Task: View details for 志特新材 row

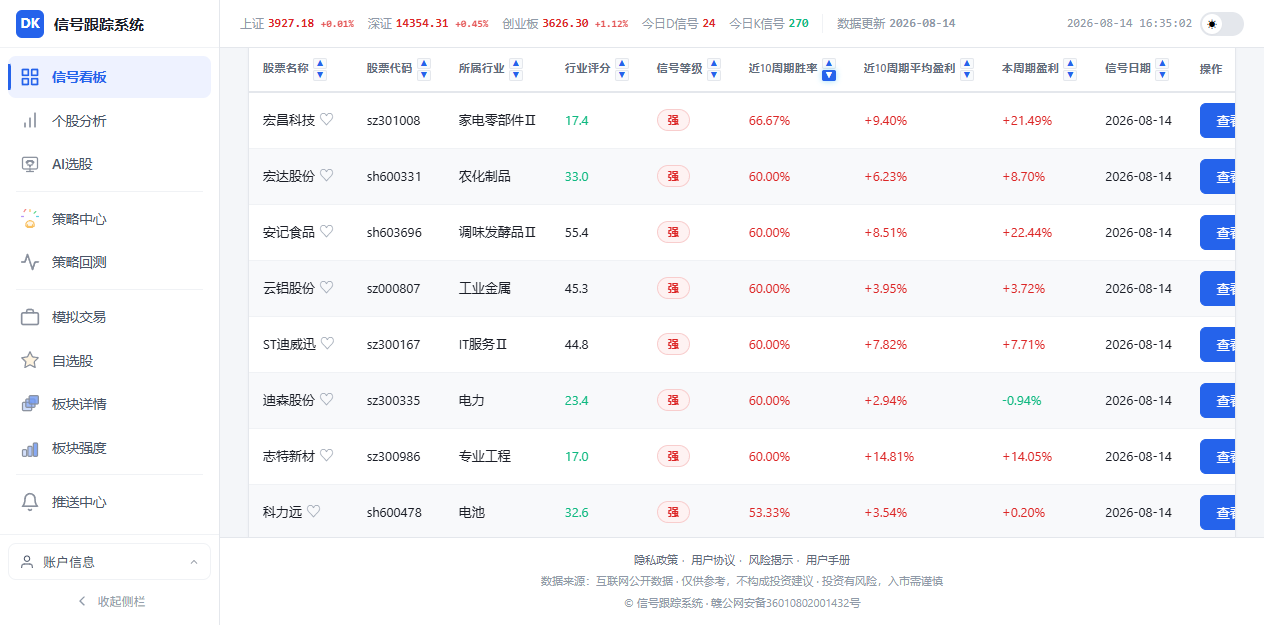Action: coord(1218,457)
